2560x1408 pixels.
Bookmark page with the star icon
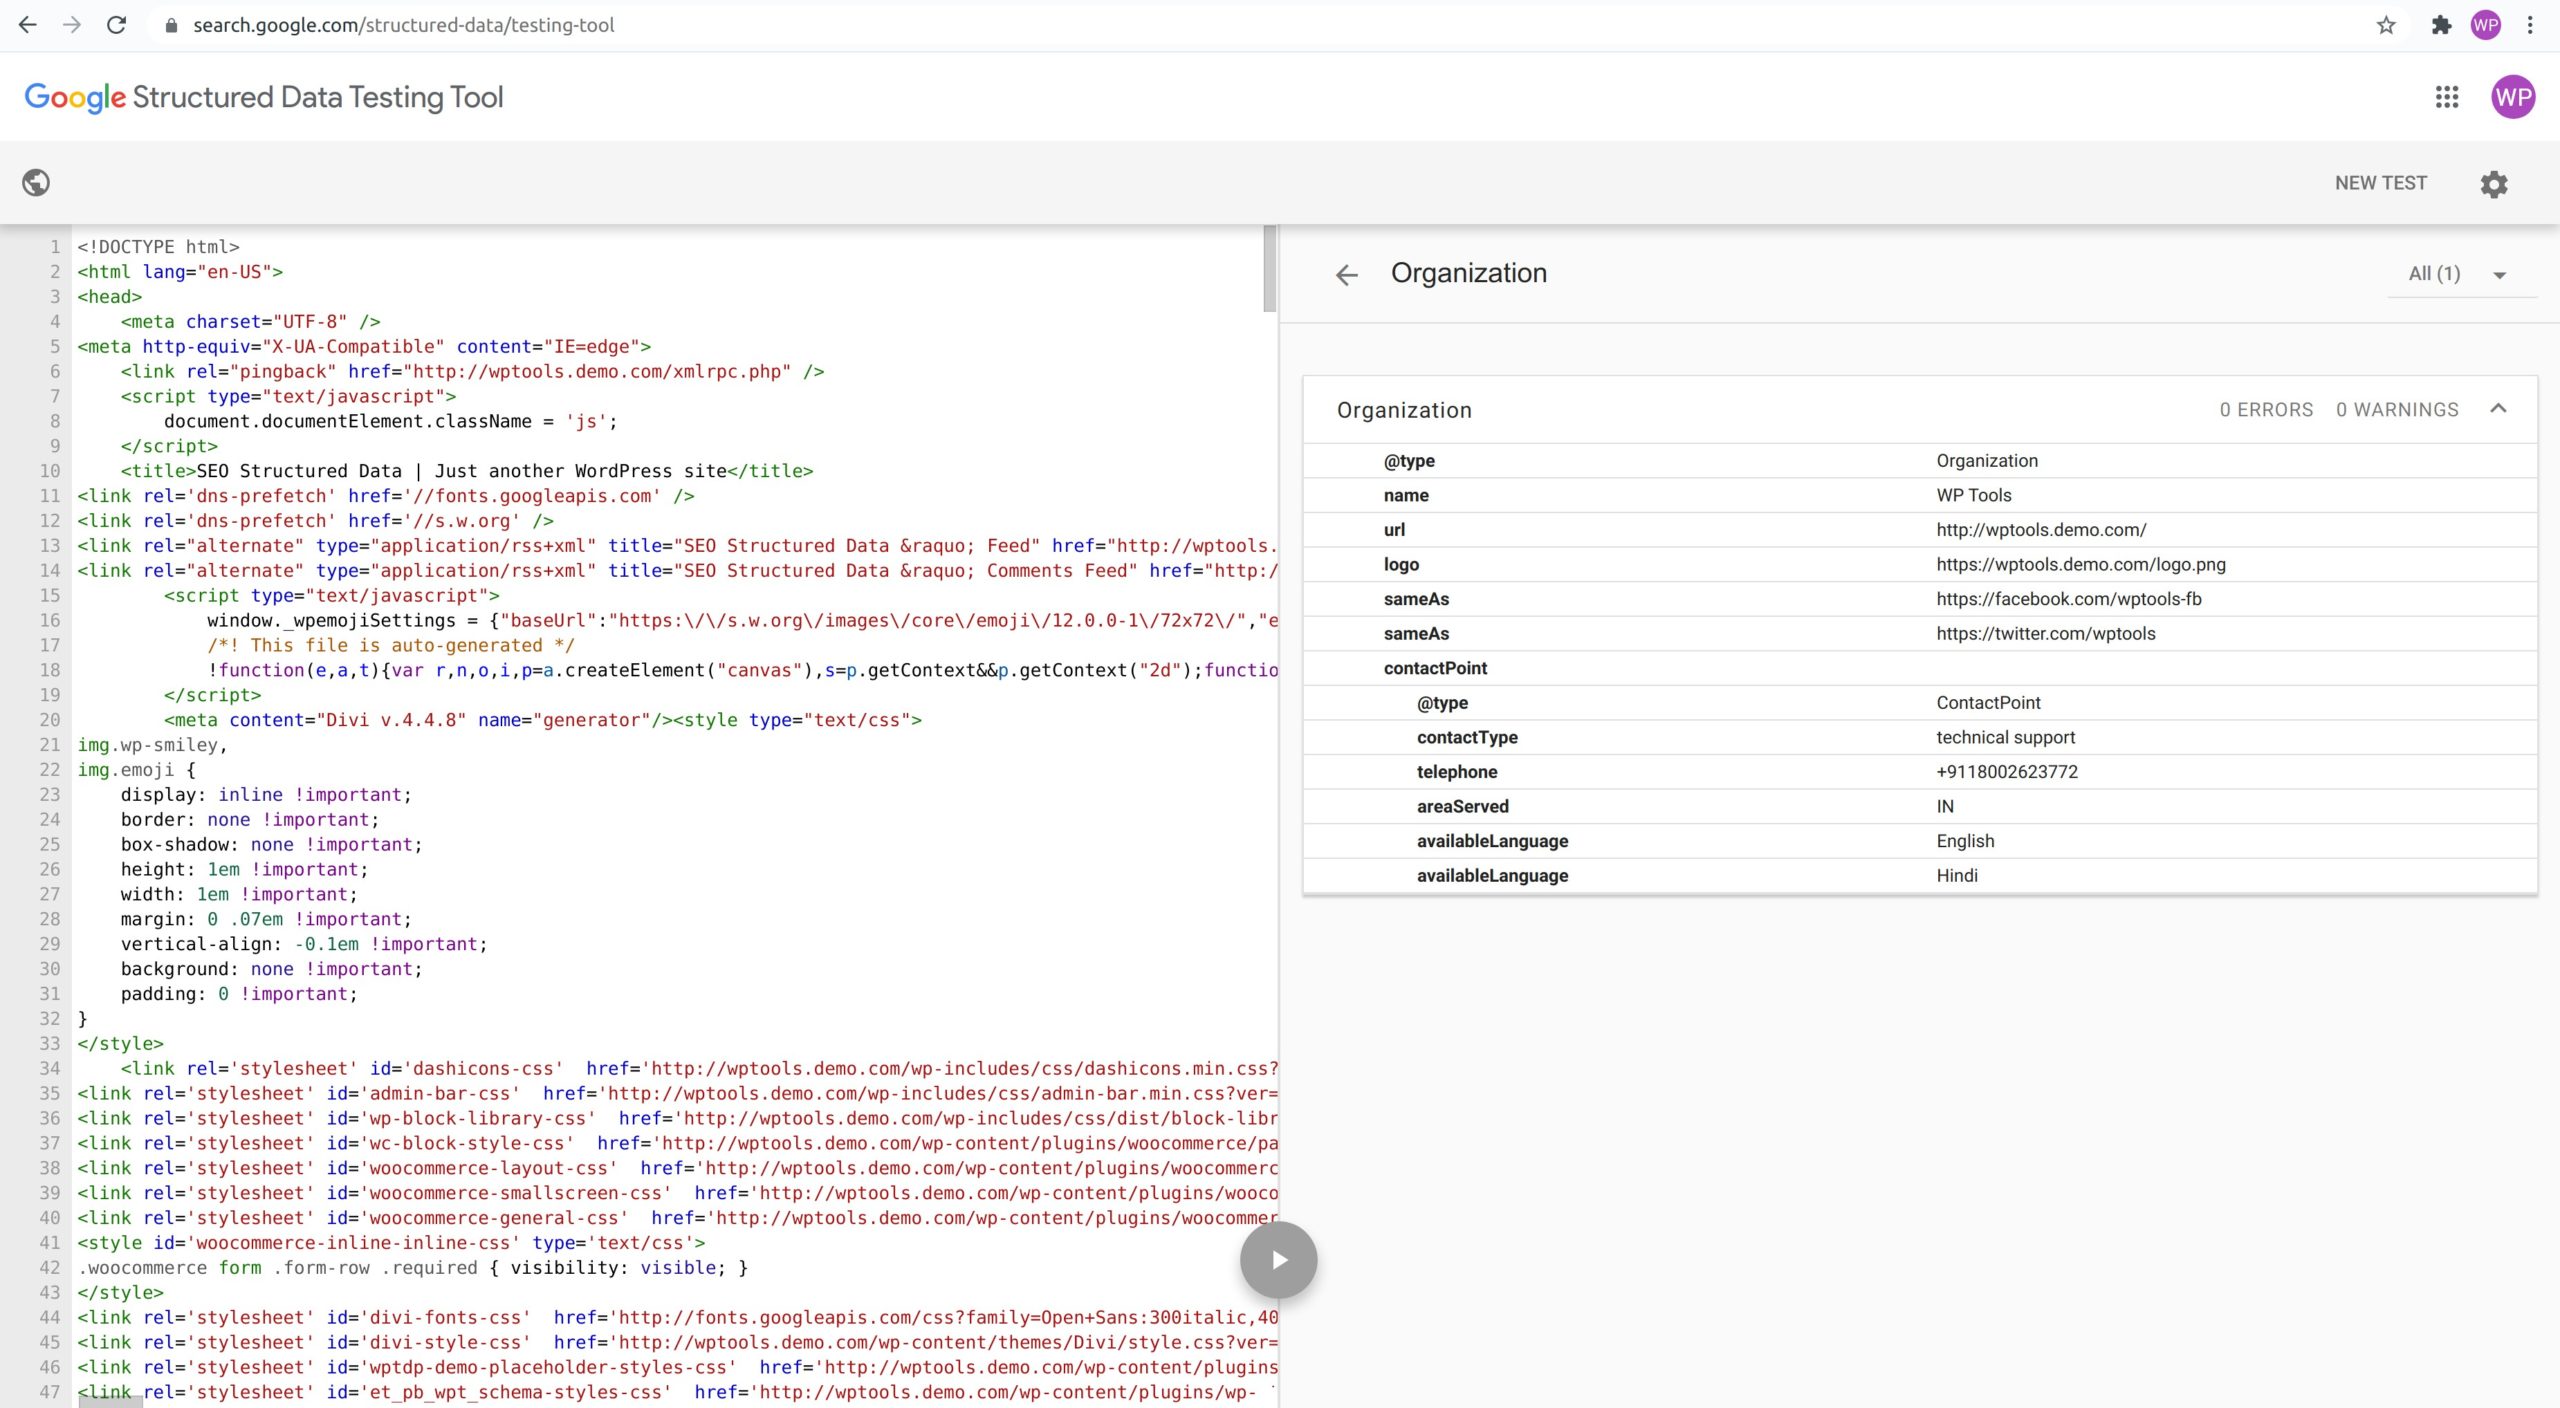pyautogui.click(x=2386, y=25)
